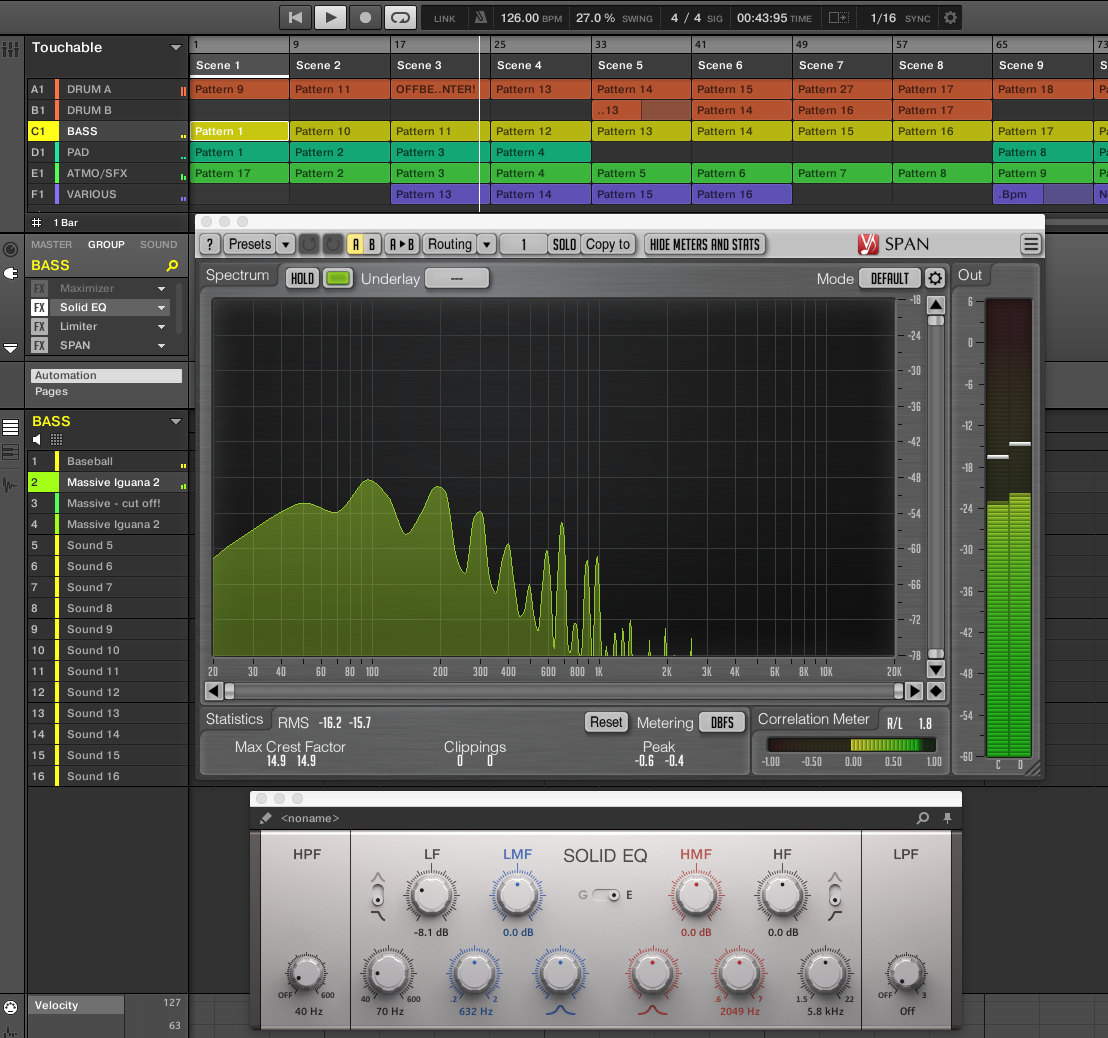Open the settings gear next to SYNC

pyautogui.click(x=950, y=17)
